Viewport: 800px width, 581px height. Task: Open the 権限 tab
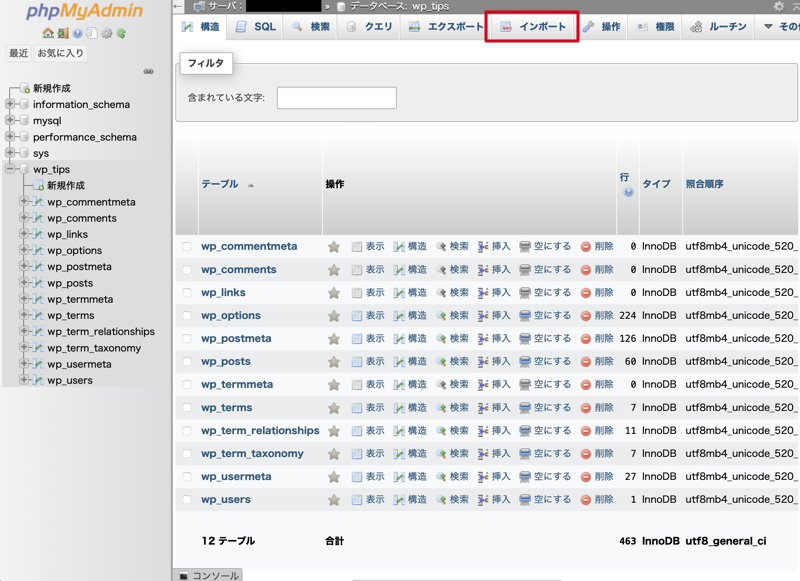pos(656,27)
